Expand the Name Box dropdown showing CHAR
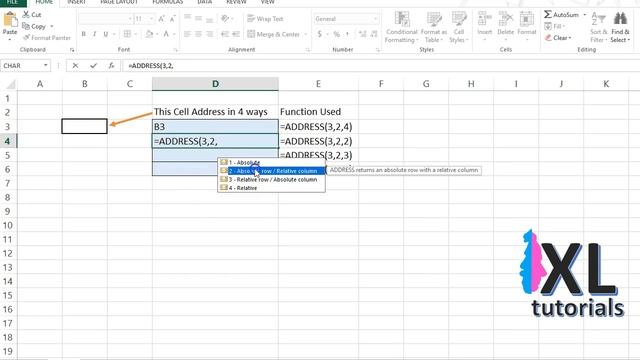Viewport: 640px width, 360px height. pyautogui.click(x=46, y=65)
